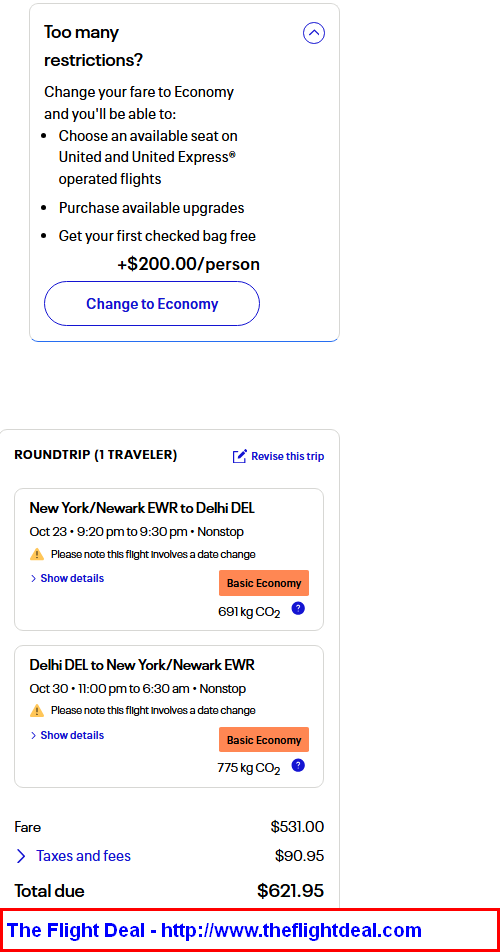Open Revise this trip link

279,456
